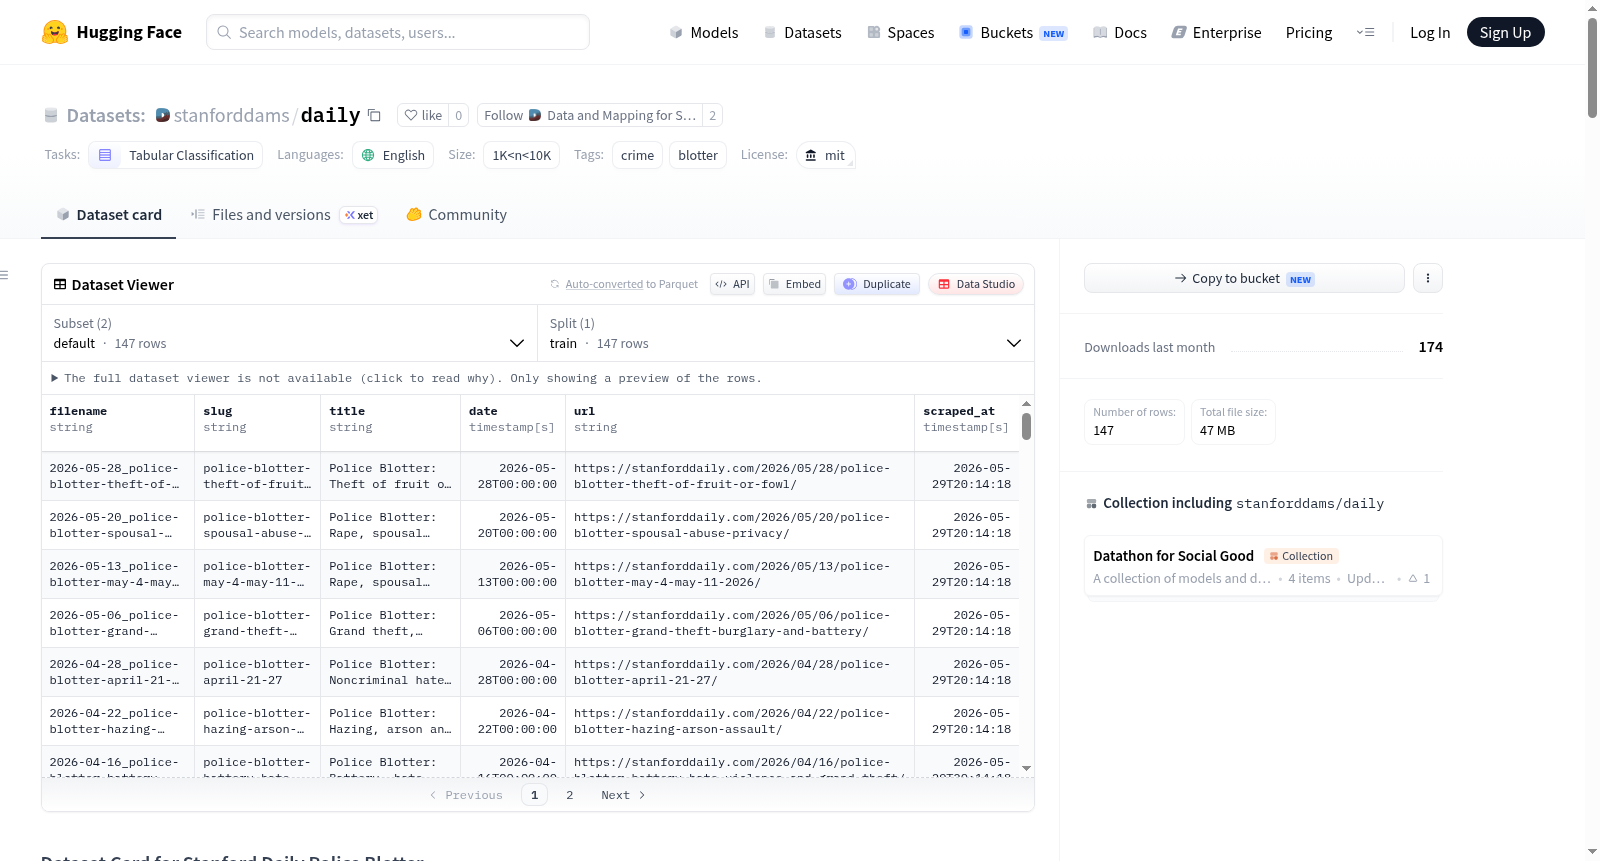This screenshot has height=861, width=1600.
Task: Focus the search models, datasets, users field
Action: 398,32
